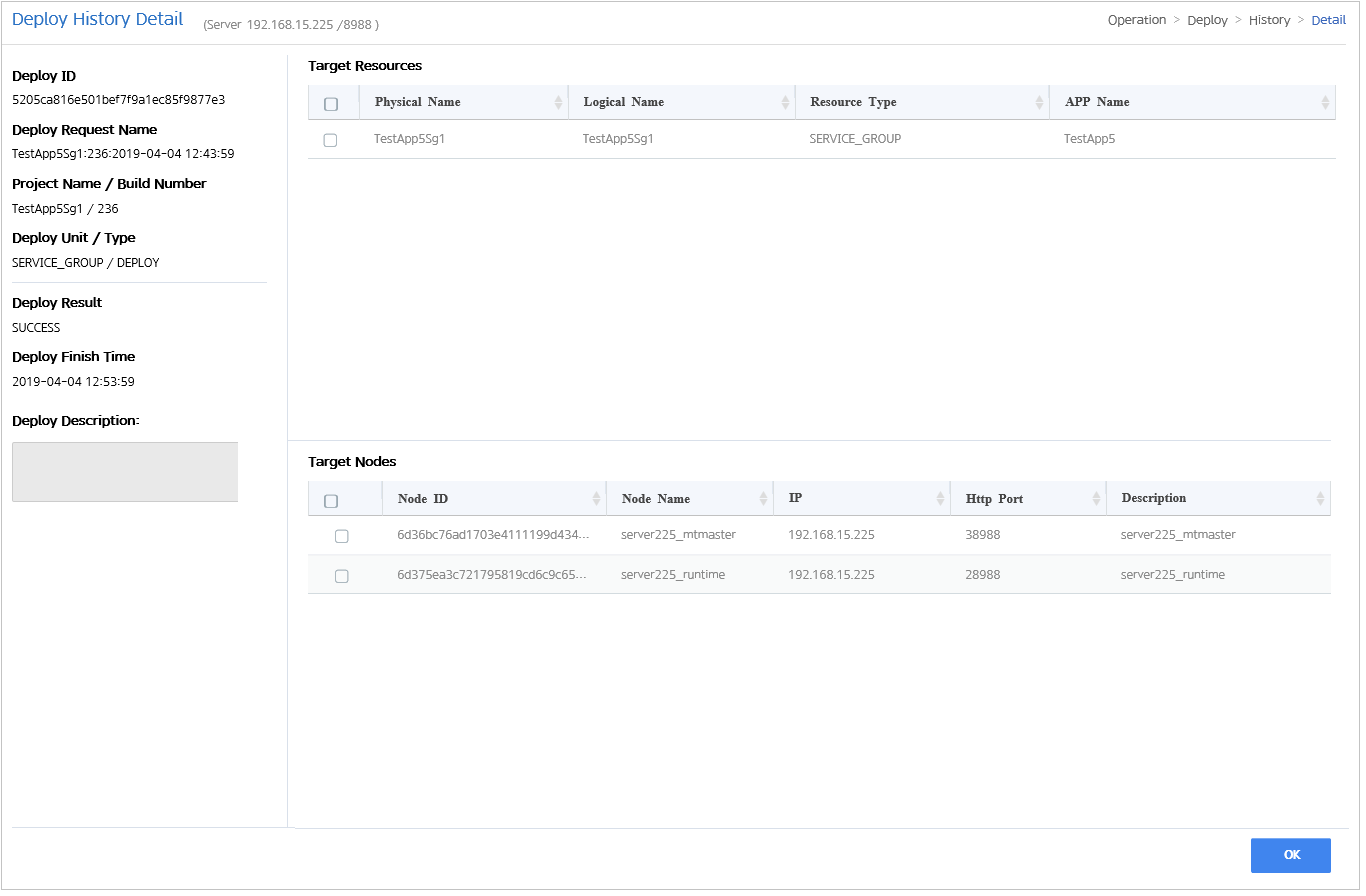Click the OK button
The height and width of the screenshot is (896, 1366).
[1290, 855]
